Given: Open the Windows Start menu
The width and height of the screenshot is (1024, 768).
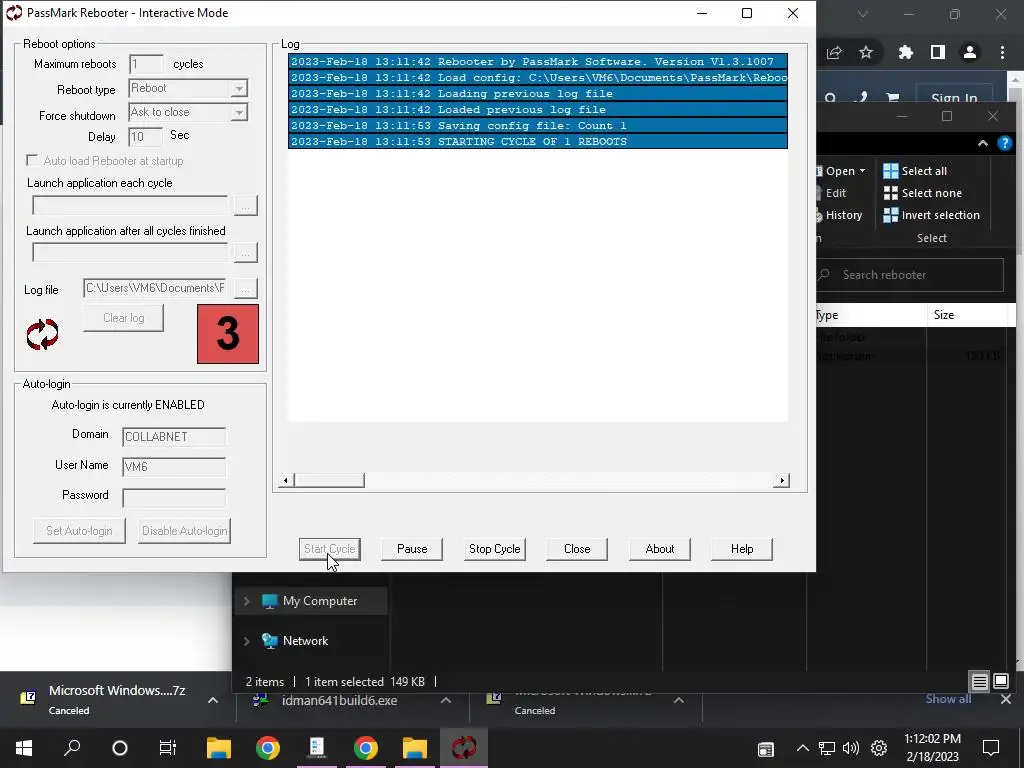Looking at the screenshot, I should click(24, 748).
